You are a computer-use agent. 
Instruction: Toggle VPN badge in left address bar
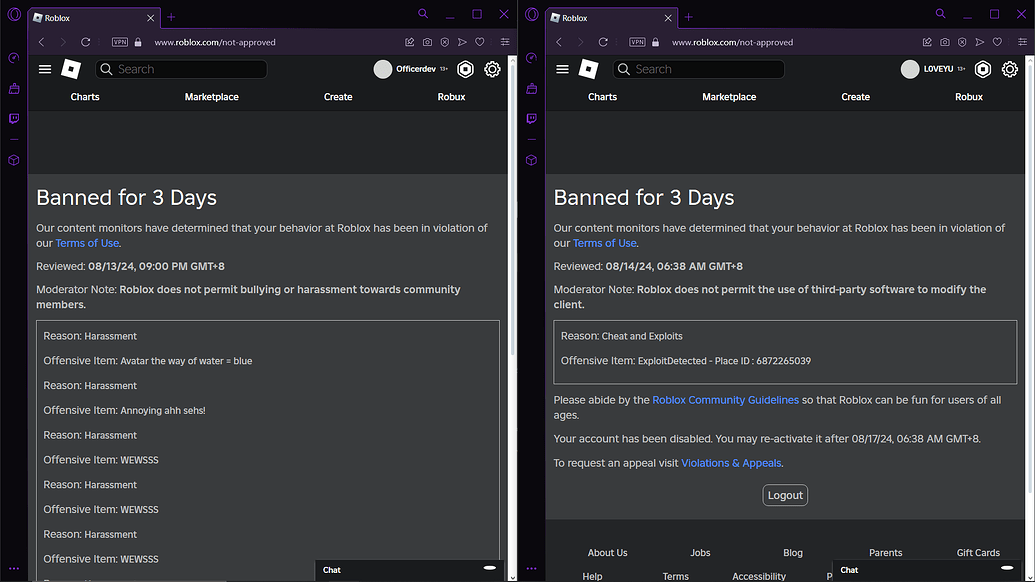(x=120, y=42)
